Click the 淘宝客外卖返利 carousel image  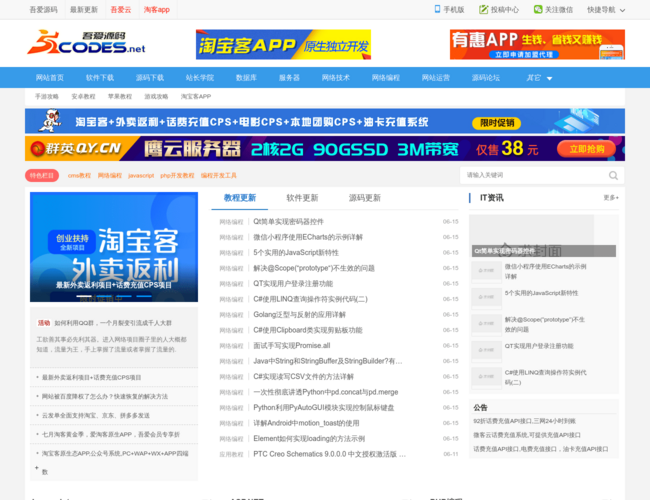[x=114, y=247]
